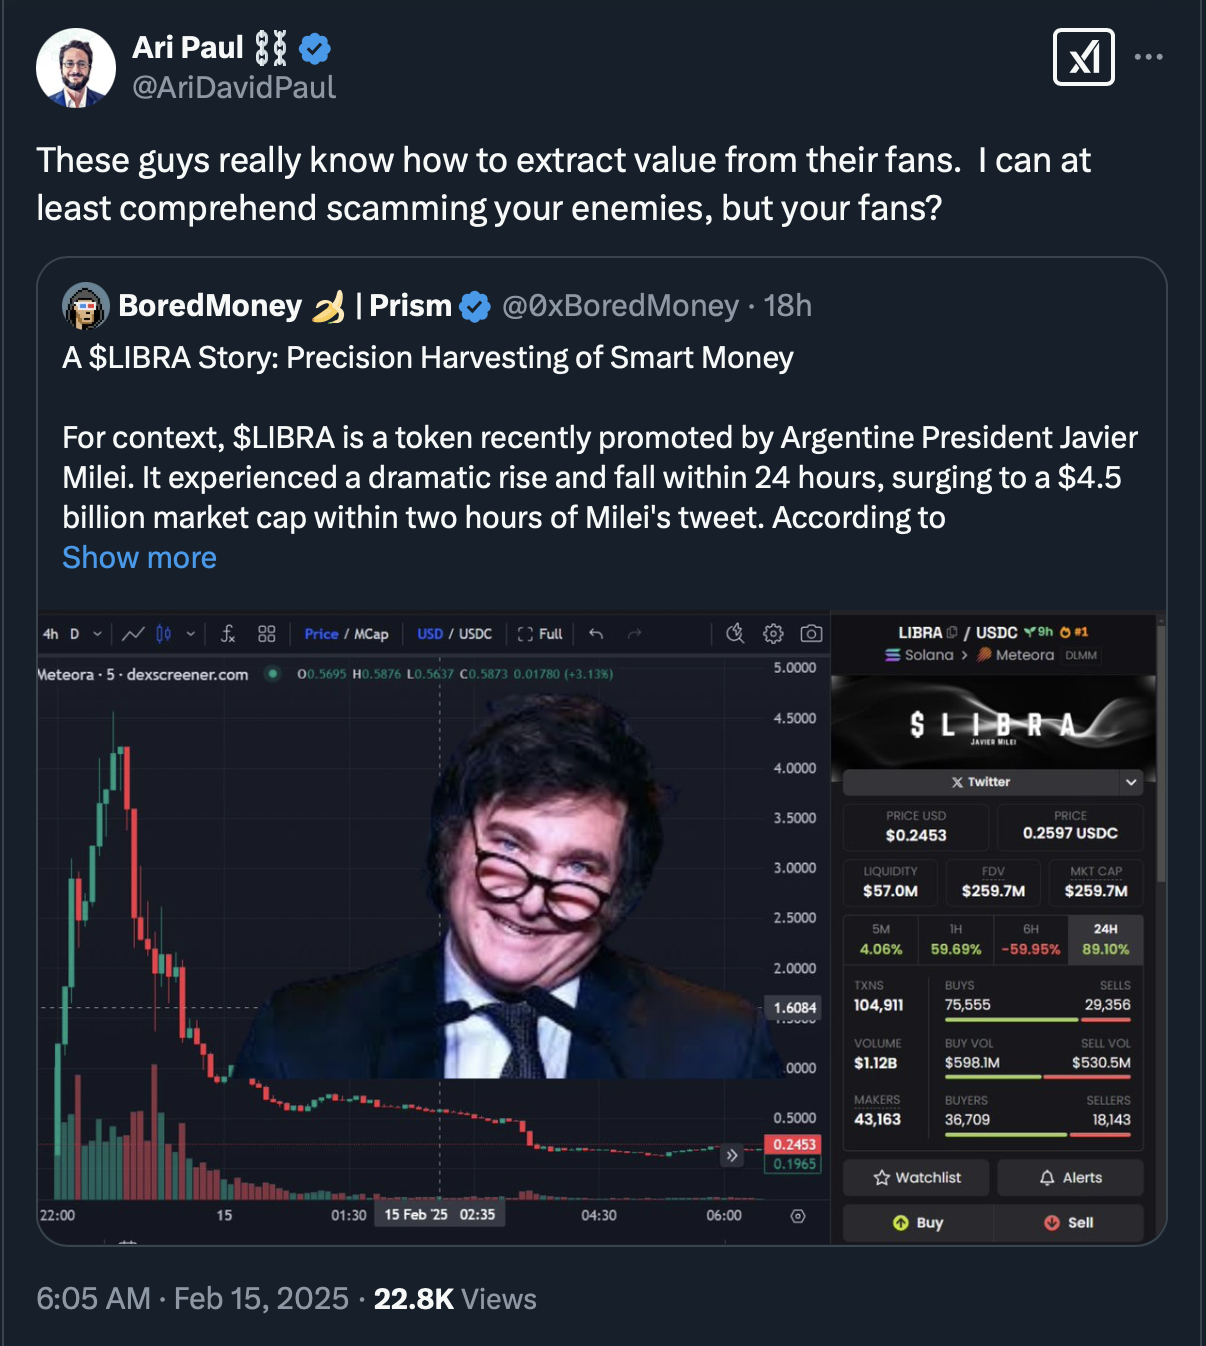Open chart settings gear icon
The height and width of the screenshot is (1346, 1206).
coord(773,633)
